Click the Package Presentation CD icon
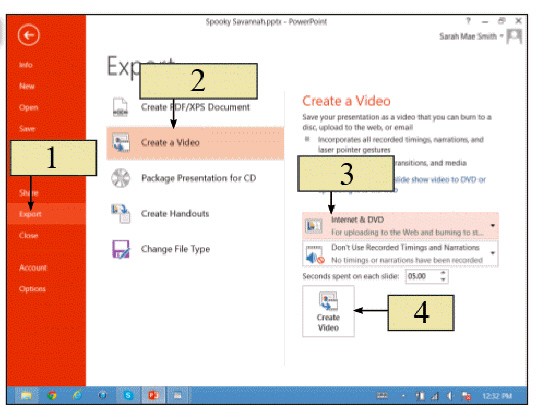The height and width of the screenshot is (414, 537). pos(121,178)
